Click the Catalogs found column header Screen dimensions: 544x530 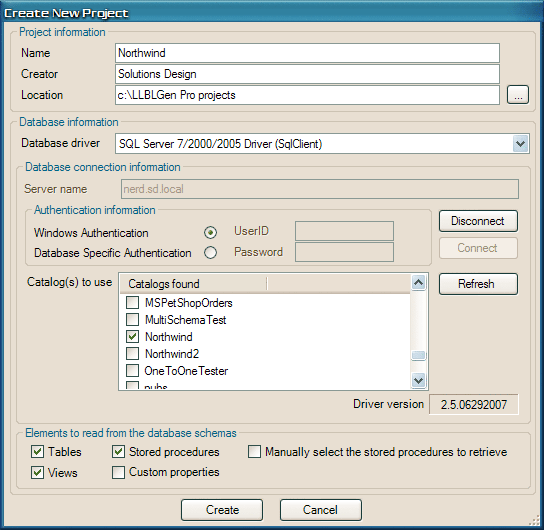(x=194, y=284)
